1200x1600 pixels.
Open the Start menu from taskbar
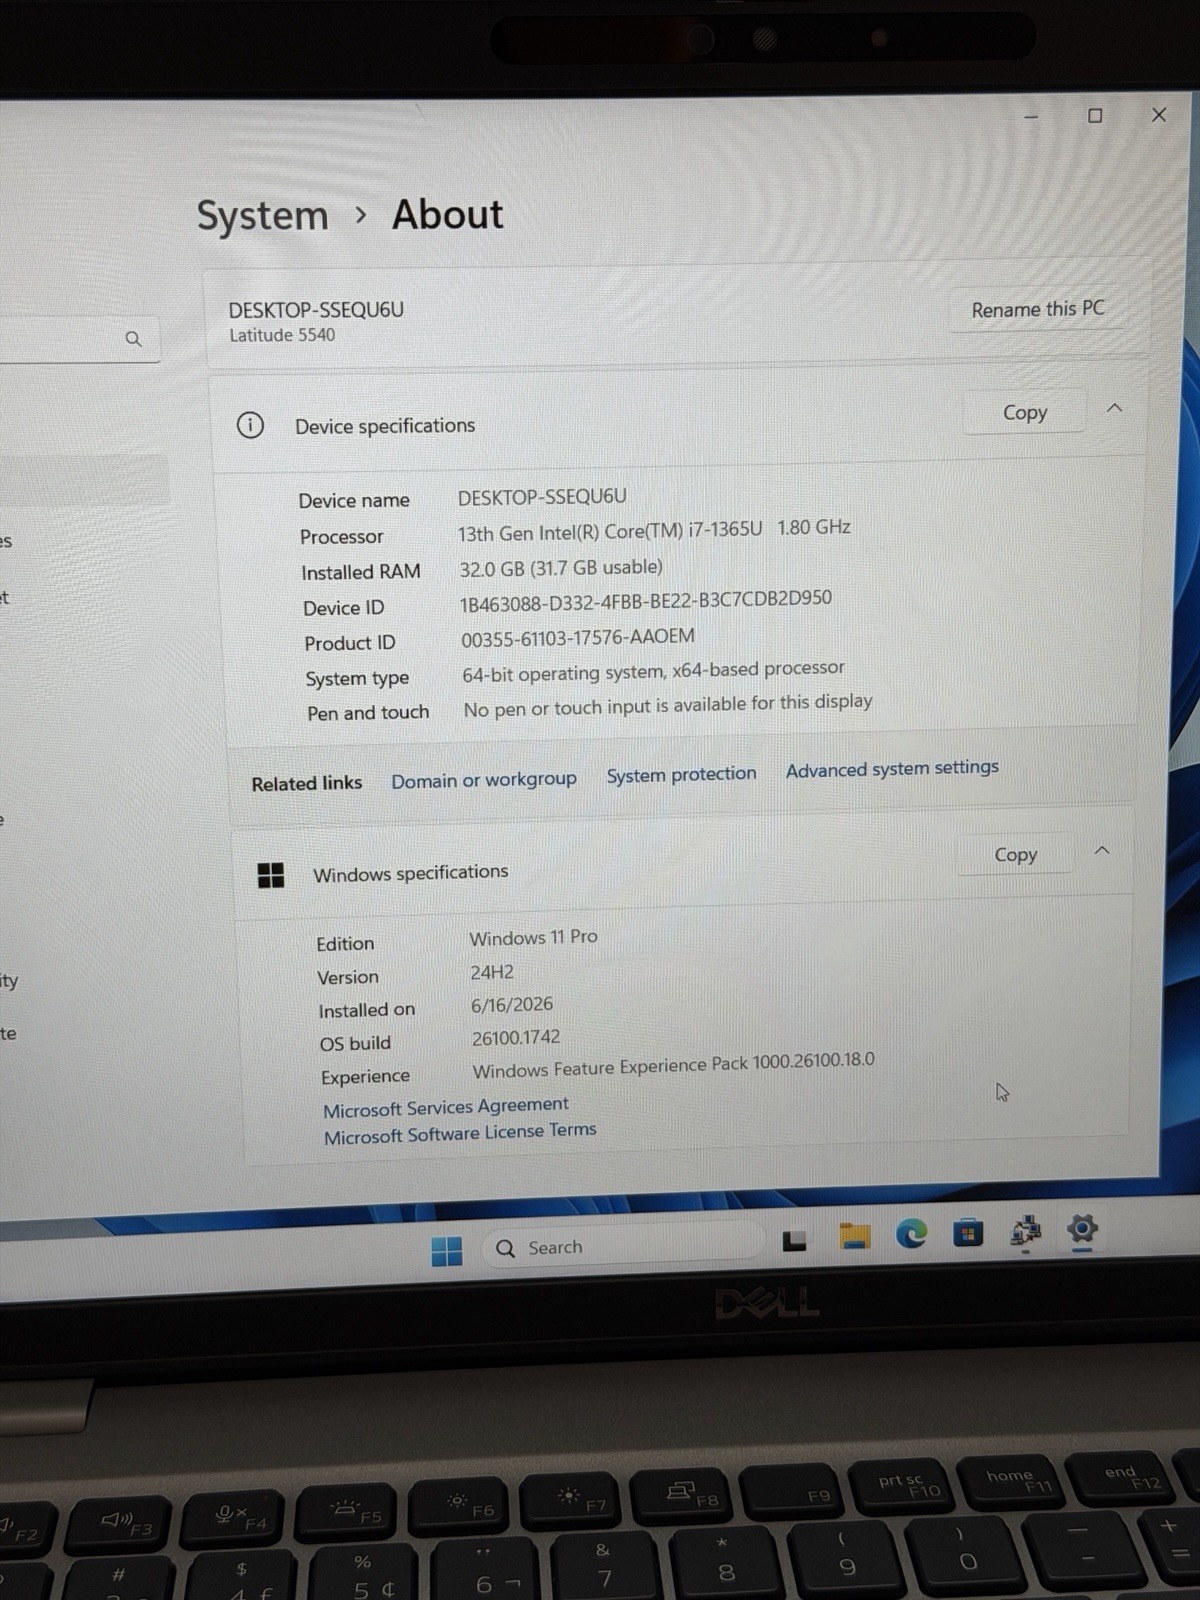coord(447,1250)
